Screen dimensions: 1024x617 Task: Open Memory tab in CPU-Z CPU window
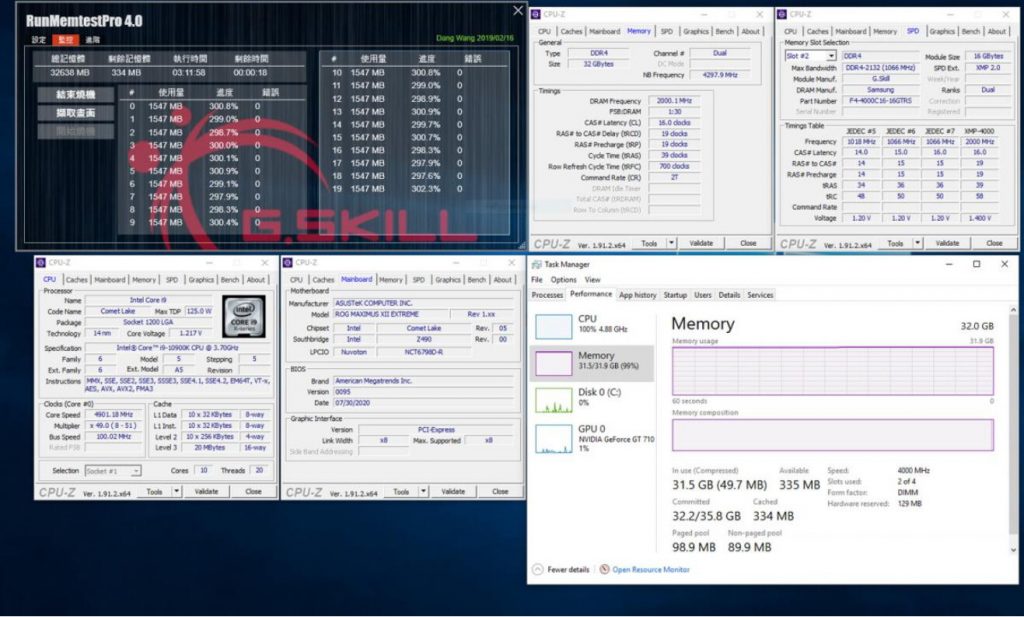click(144, 279)
